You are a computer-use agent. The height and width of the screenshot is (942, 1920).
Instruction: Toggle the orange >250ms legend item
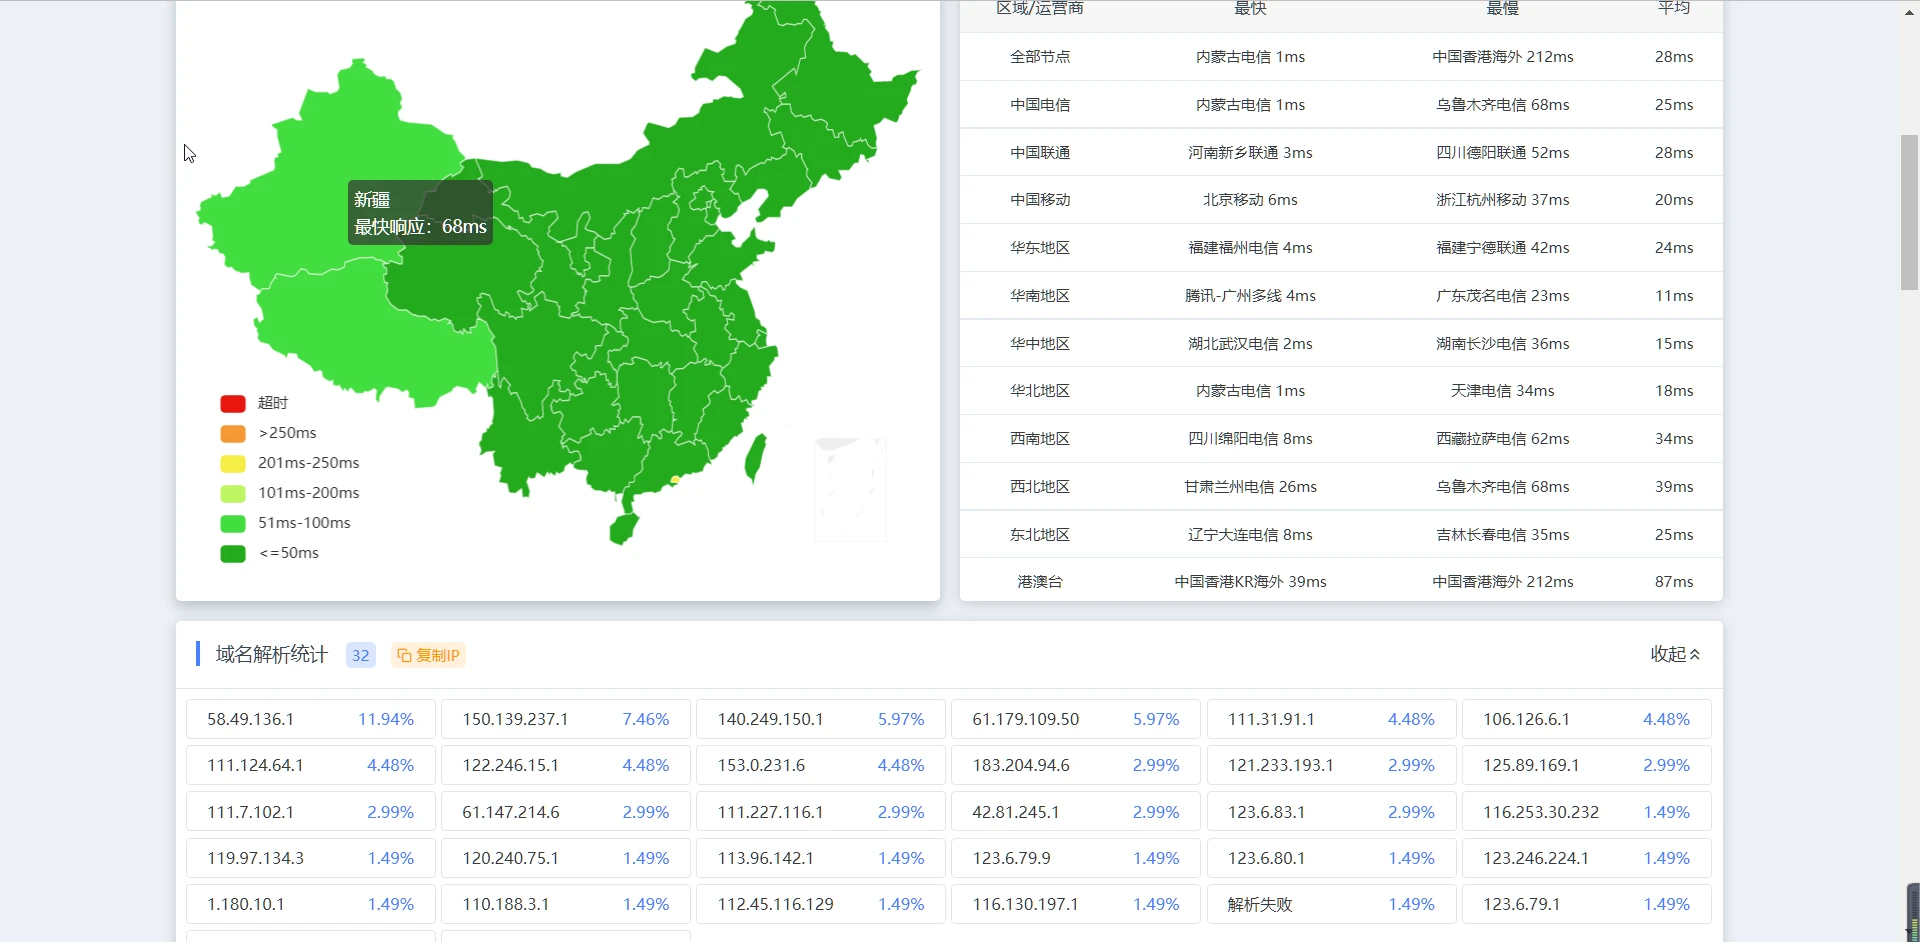point(233,433)
